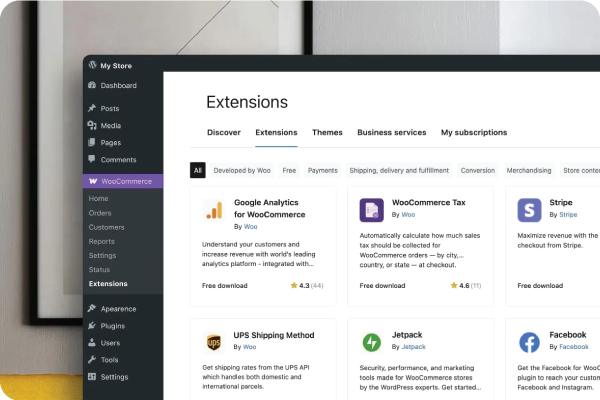Click Woo link under Google Analytics
This screenshot has width=600, height=400.
click(x=250, y=227)
